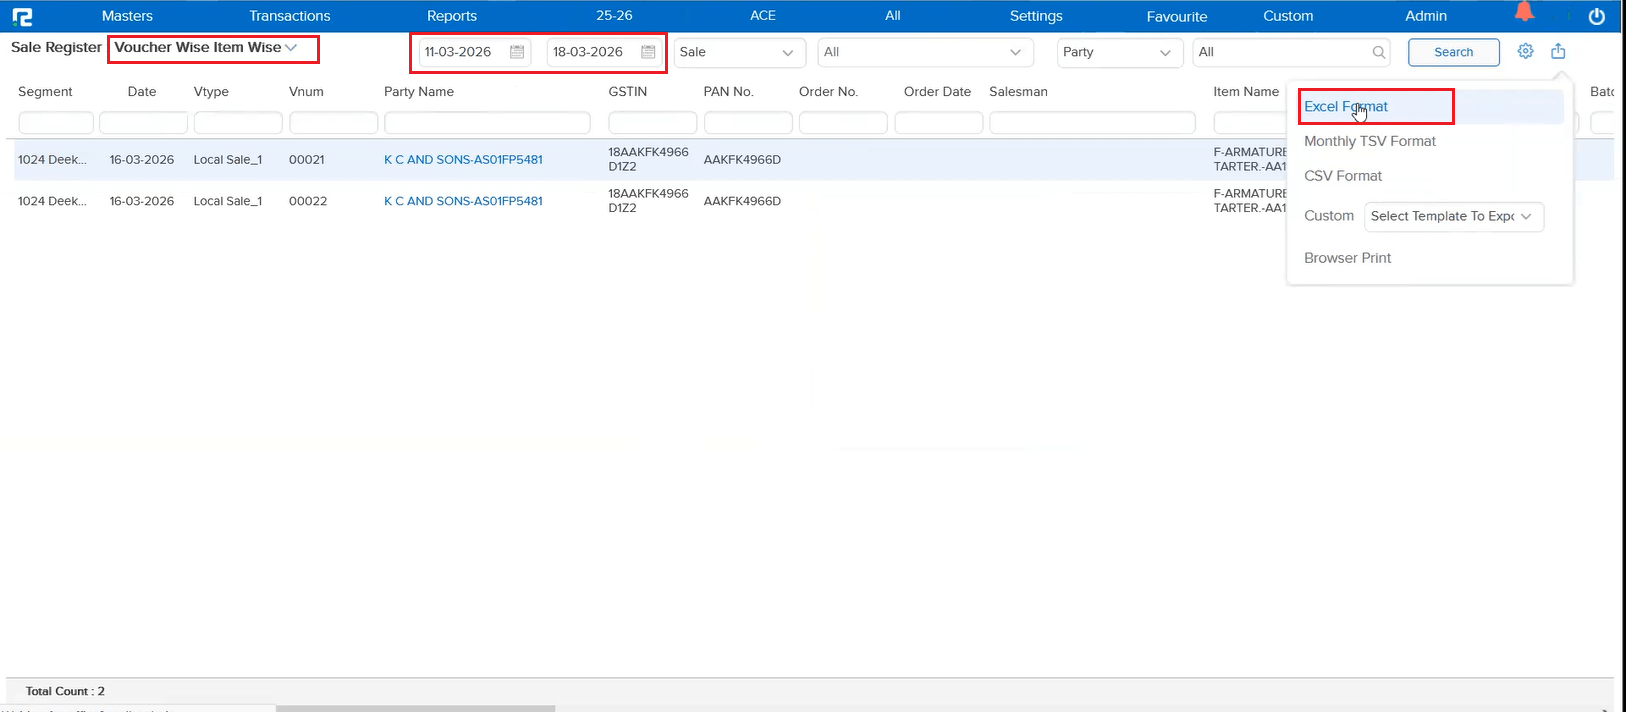This screenshot has width=1626, height=719.
Task: Open the Favourite menu
Action: [x=1177, y=17]
